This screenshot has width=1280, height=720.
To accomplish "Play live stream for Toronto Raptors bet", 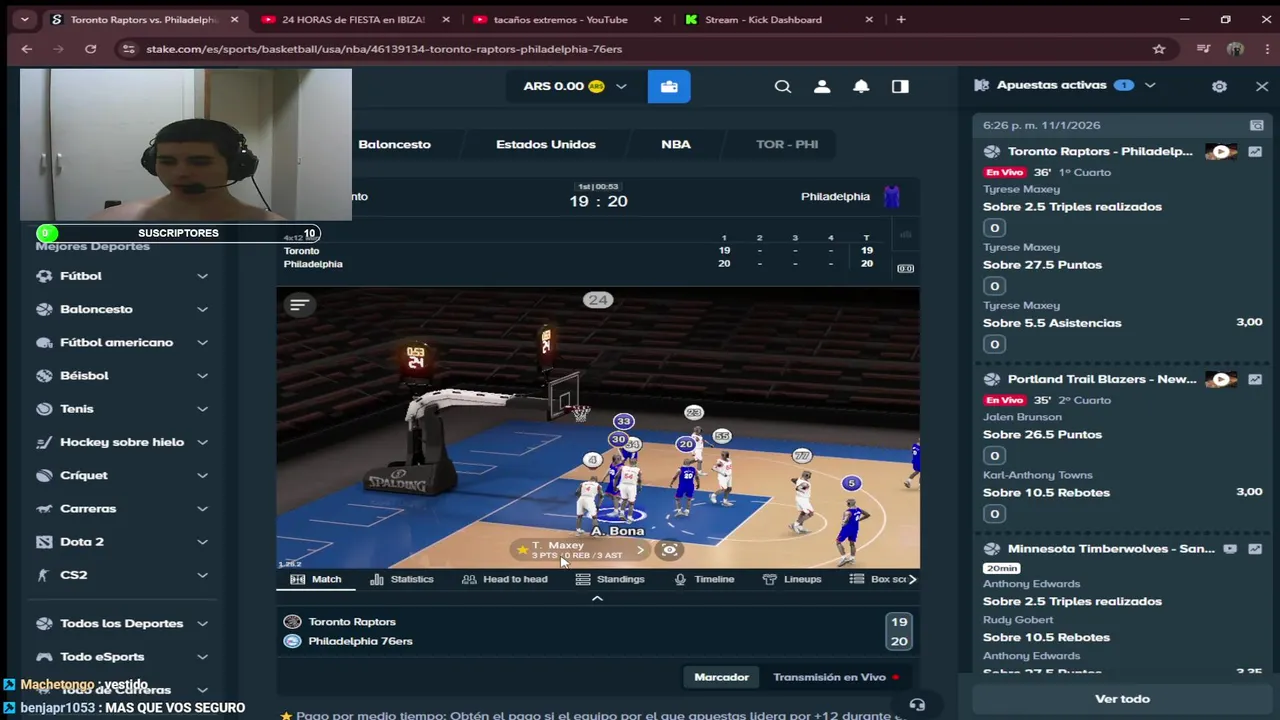I will [1220, 152].
